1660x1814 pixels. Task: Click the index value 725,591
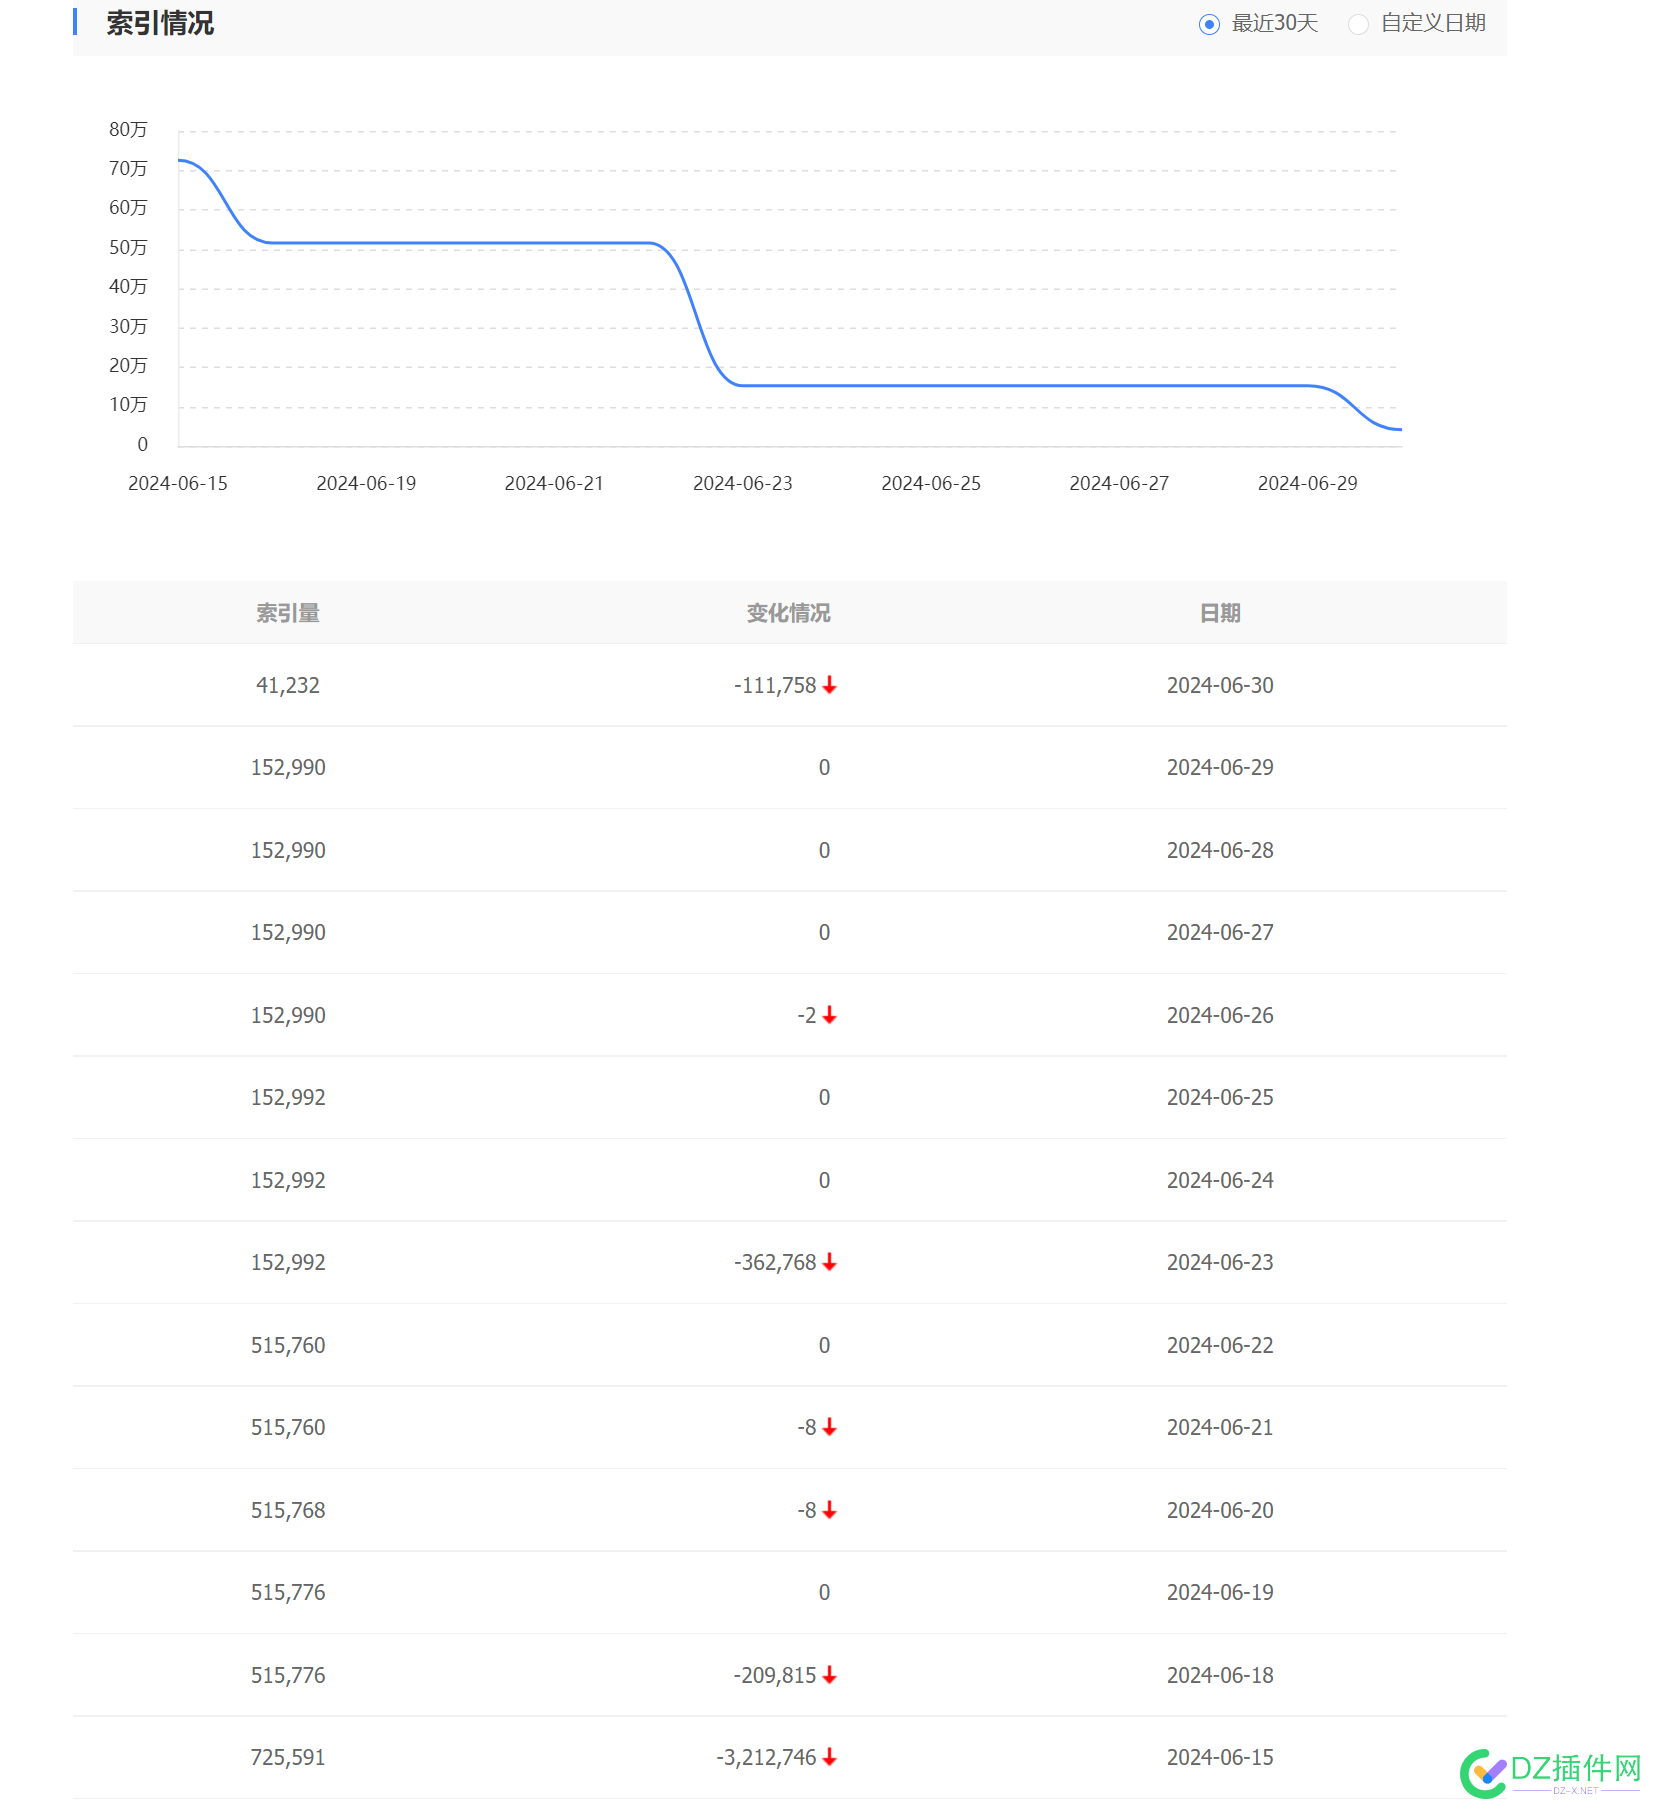(x=288, y=1757)
